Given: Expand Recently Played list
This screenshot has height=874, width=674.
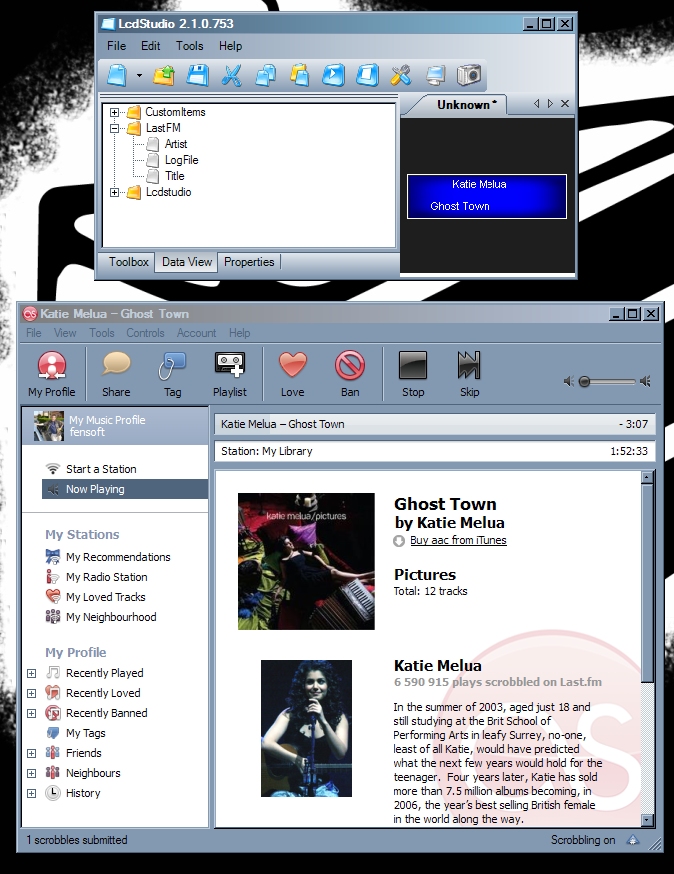Looking at the screenshot, I should (32, 674).
